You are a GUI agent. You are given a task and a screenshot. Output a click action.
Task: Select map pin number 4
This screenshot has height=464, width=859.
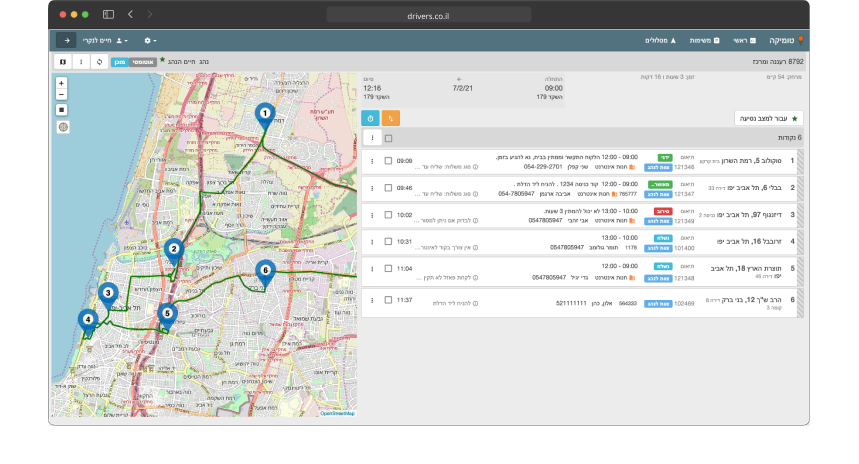pyautogui.click(x=88, y=322)
